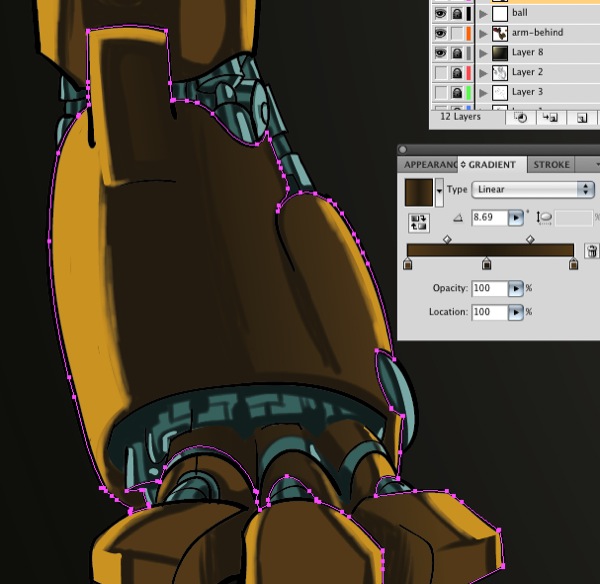Image resolution: width=600 pixels, height=584 pixels.
Task: Click the gradient slider bar
Action: pyautogui.click(x=490, y=250)
